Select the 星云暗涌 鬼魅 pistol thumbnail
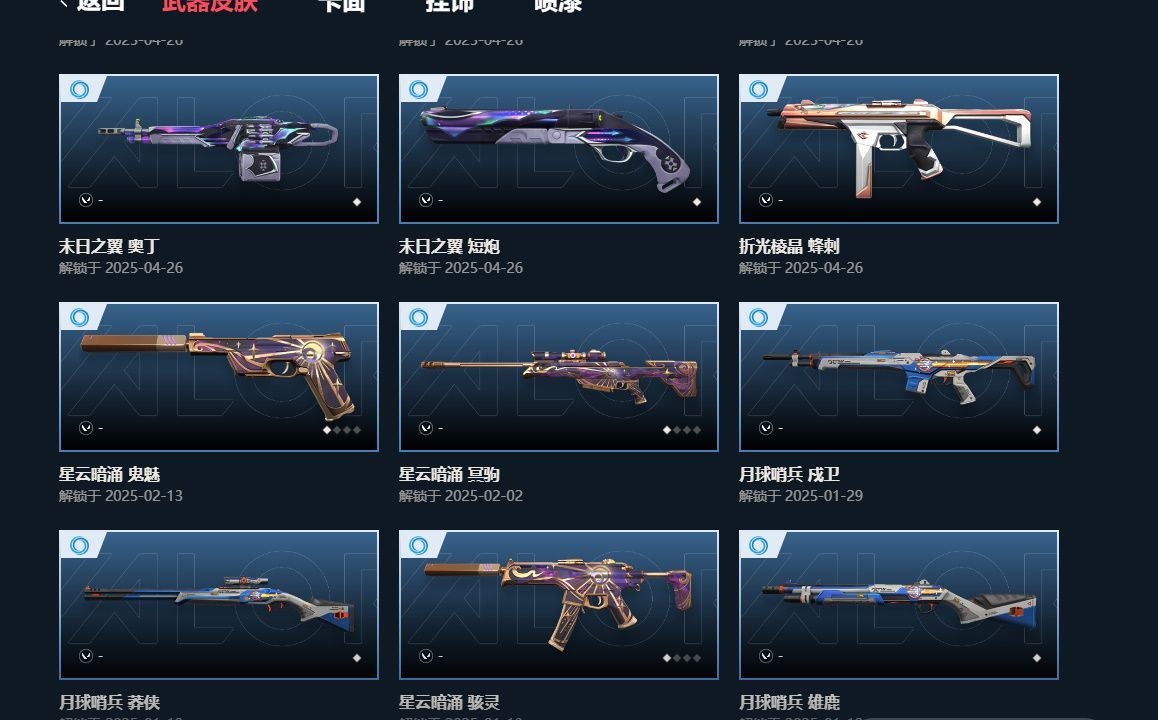Viewport: 1158px width, 720px height. click(219, 377)
